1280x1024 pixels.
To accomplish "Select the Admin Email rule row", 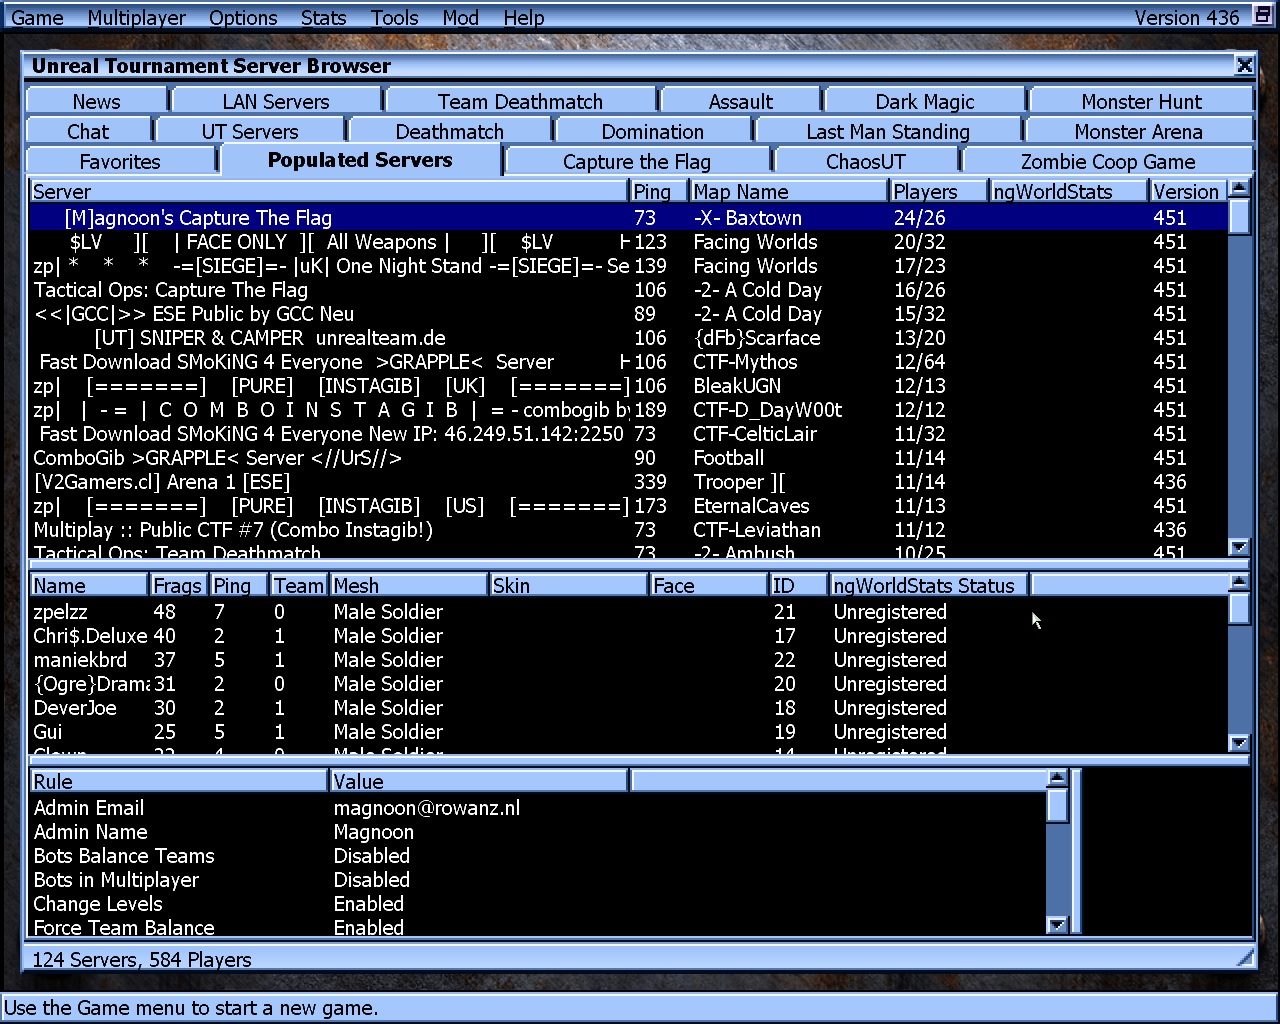I will 538,808.
